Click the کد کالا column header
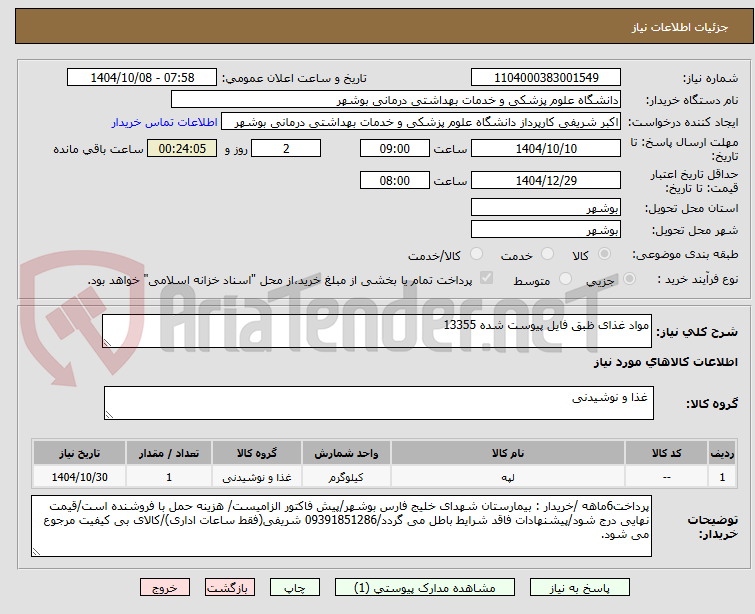This screenshot has height=614, width=755. (x=666, y=453)
